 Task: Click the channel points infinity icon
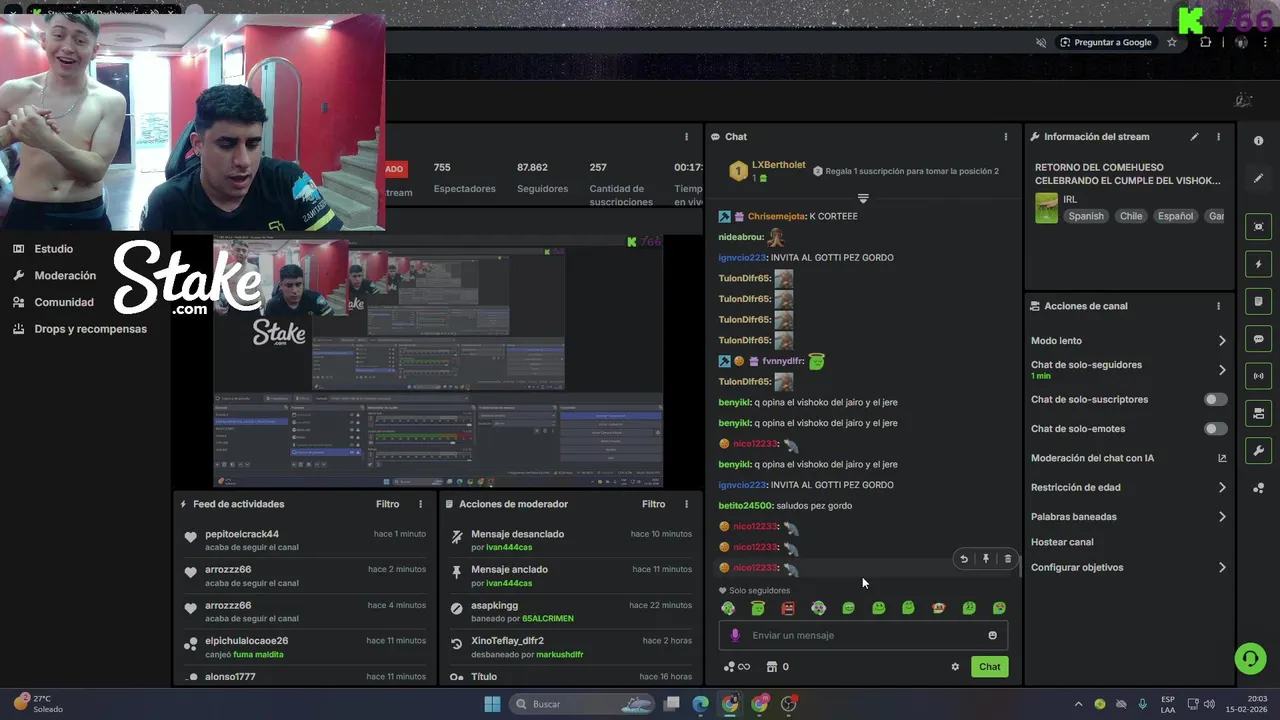[x=737, y=667]
